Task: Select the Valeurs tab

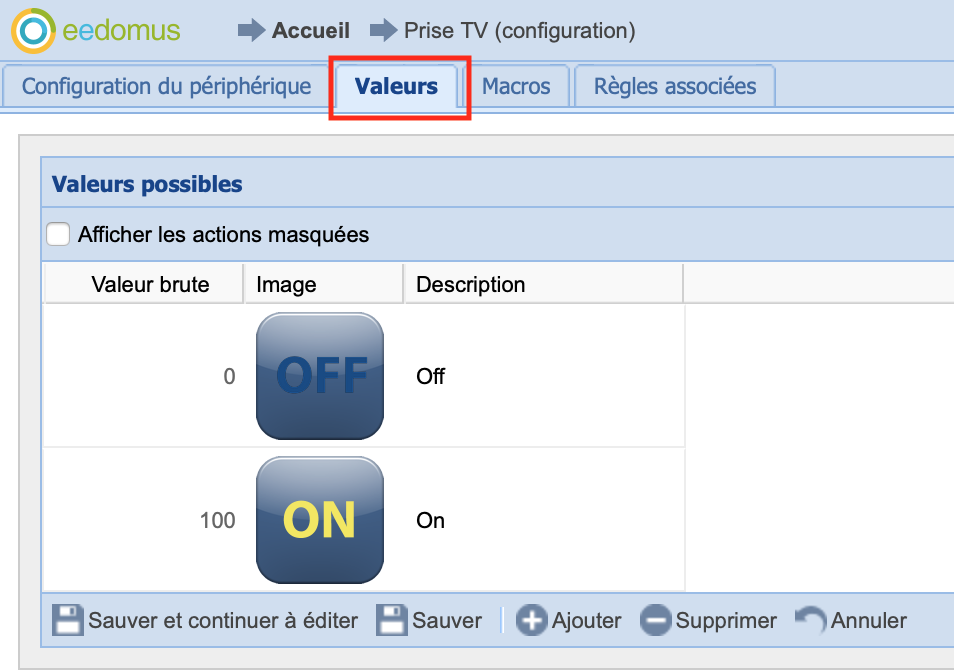Action: coord(396,86)
